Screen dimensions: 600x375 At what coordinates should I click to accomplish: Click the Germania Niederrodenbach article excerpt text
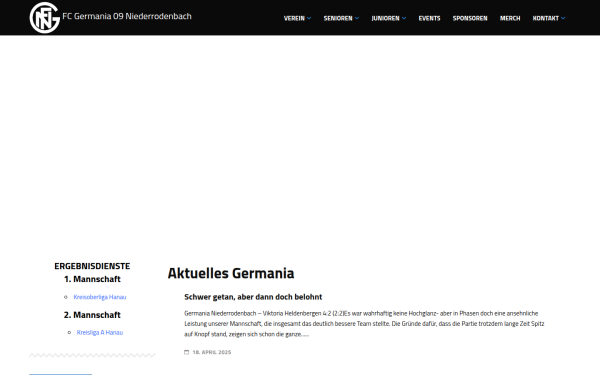(x=364, y=324)
